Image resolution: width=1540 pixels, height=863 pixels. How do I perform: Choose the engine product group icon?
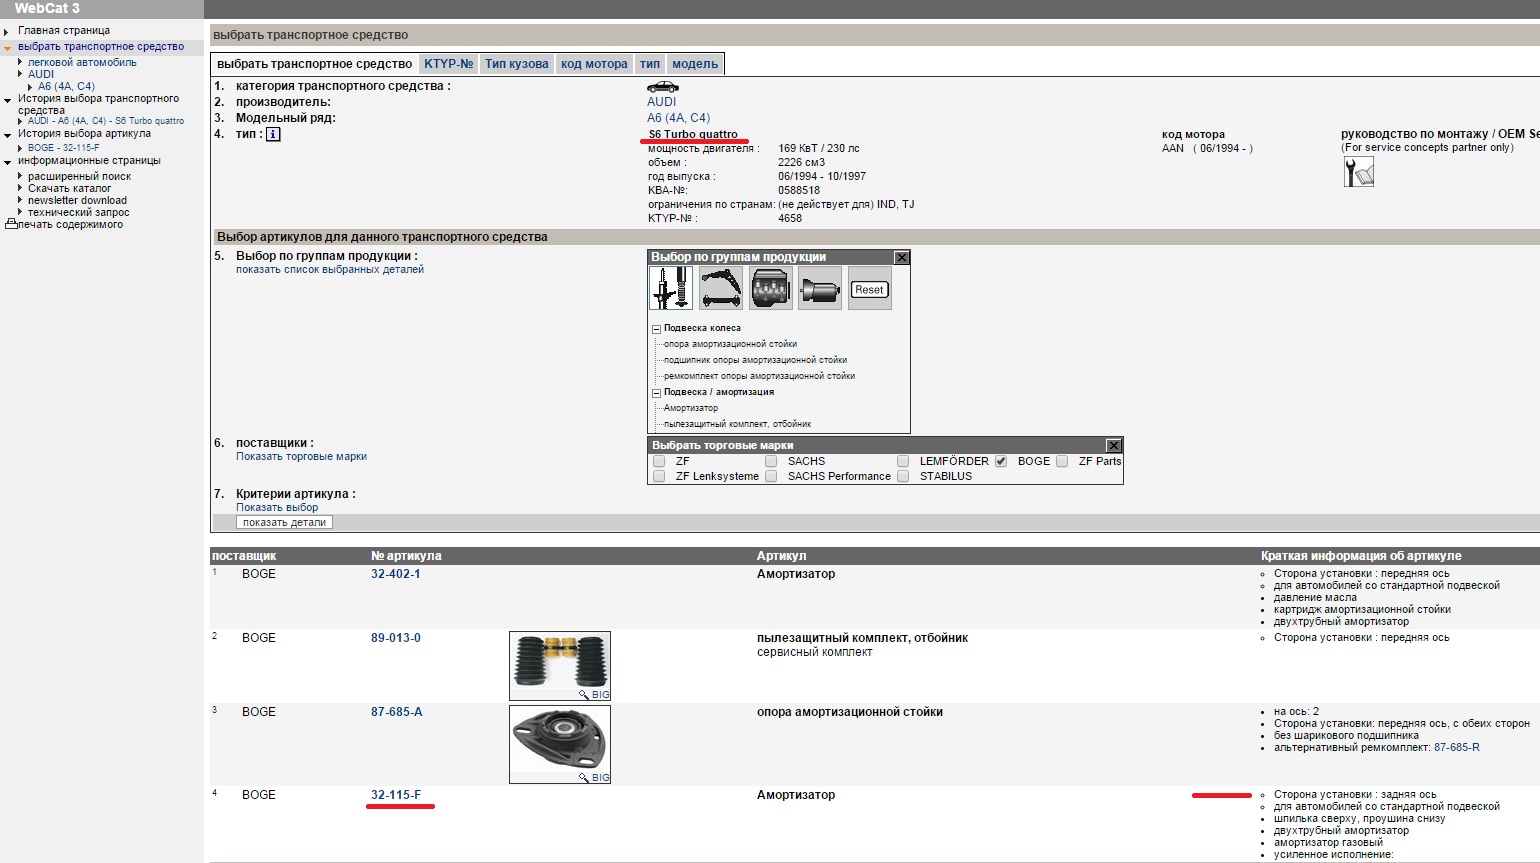[x=770, y=288]
